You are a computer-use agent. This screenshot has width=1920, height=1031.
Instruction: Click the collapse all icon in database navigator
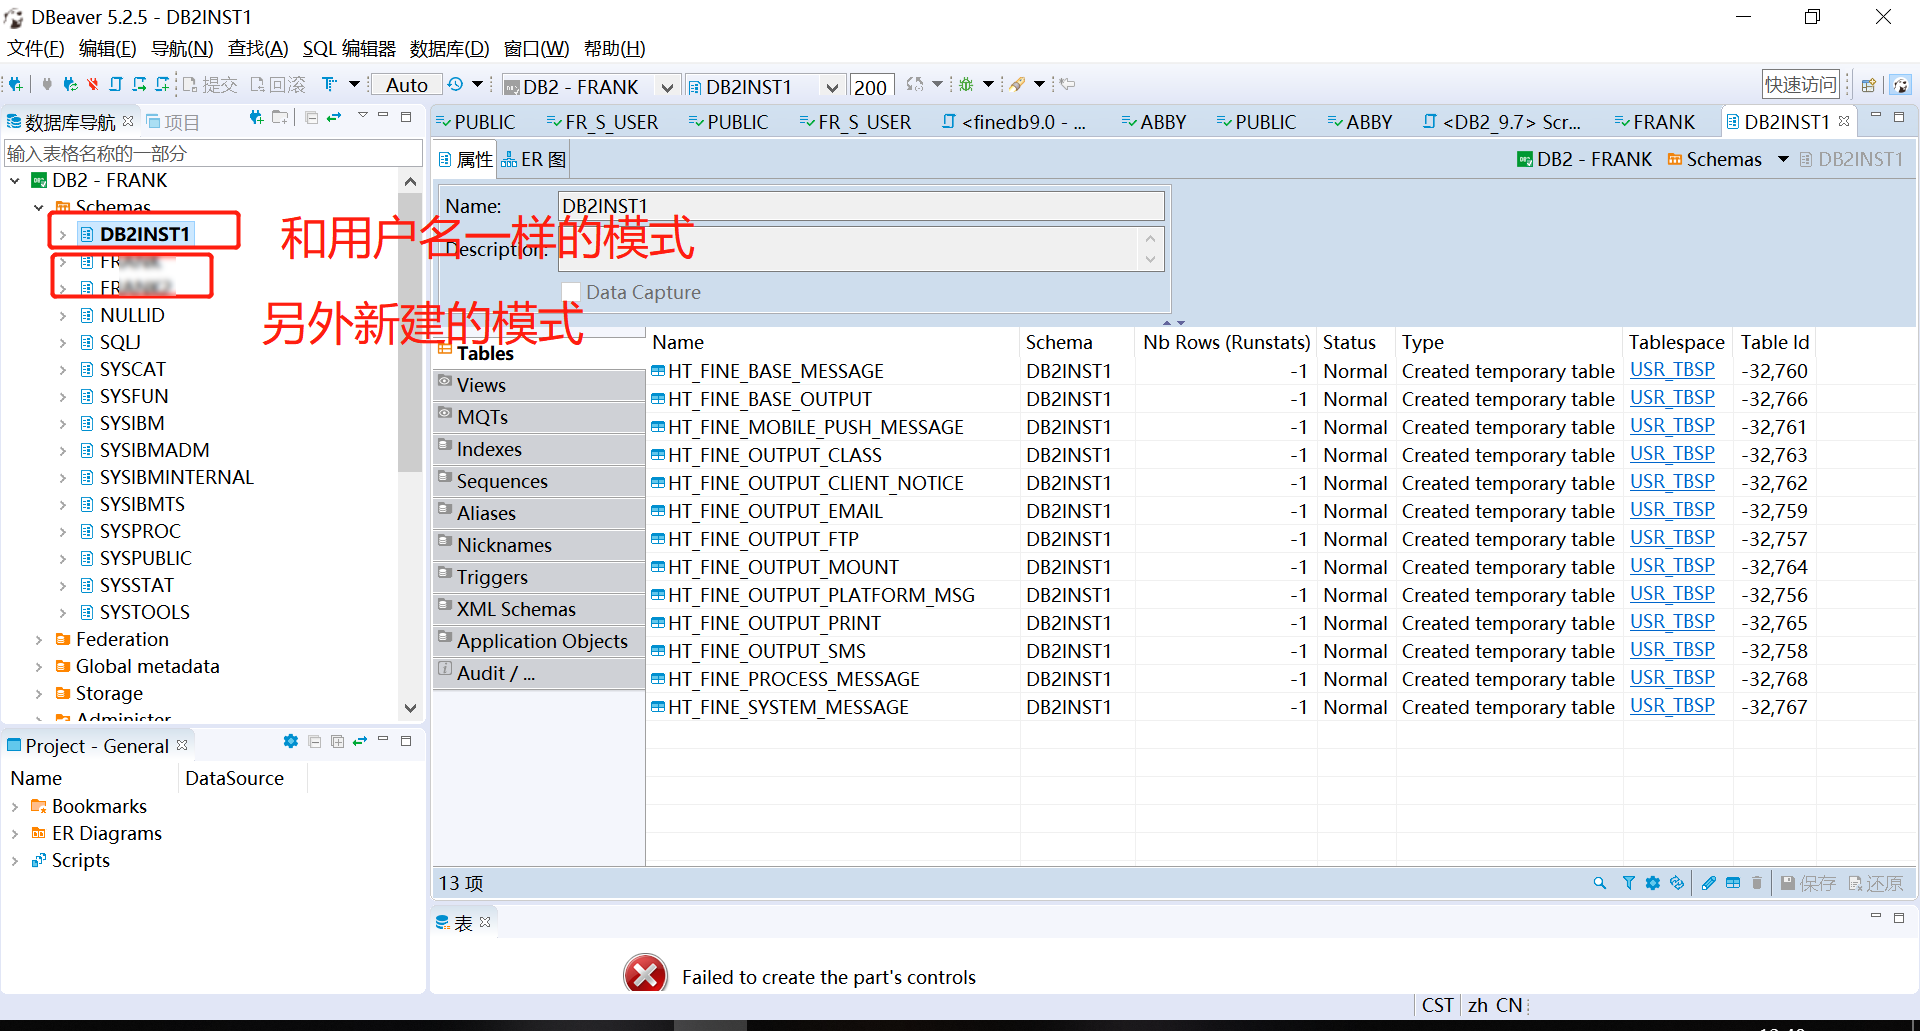pyautogui.click(x=311, y=118)
